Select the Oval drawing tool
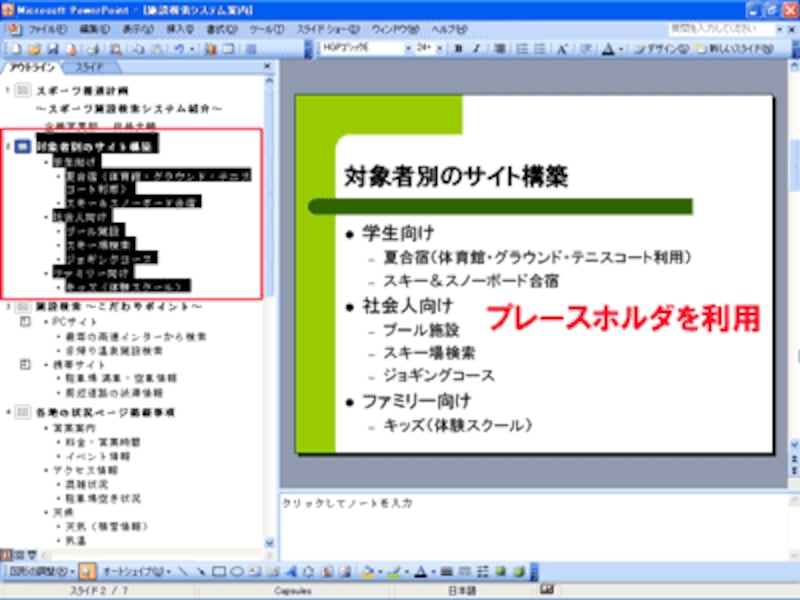 (237, 571)
